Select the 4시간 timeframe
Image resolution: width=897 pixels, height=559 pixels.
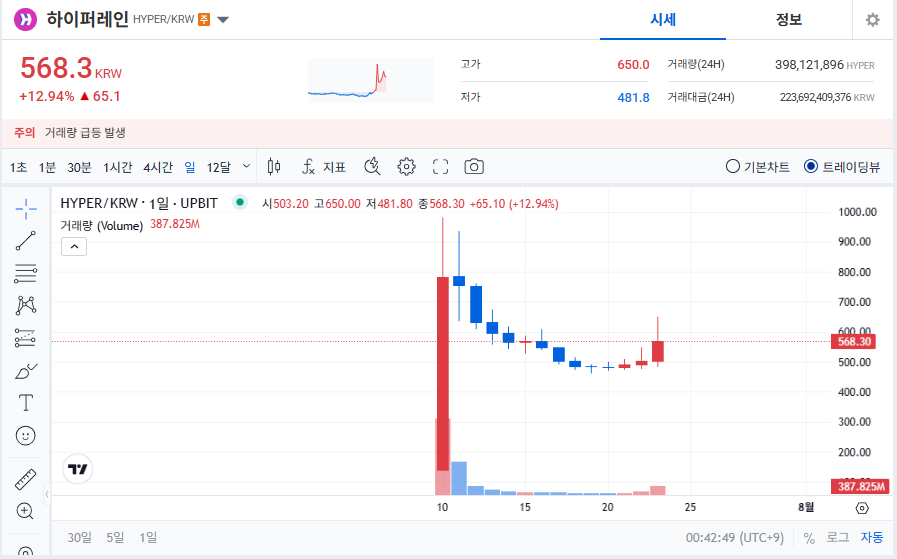pos(158,167)
